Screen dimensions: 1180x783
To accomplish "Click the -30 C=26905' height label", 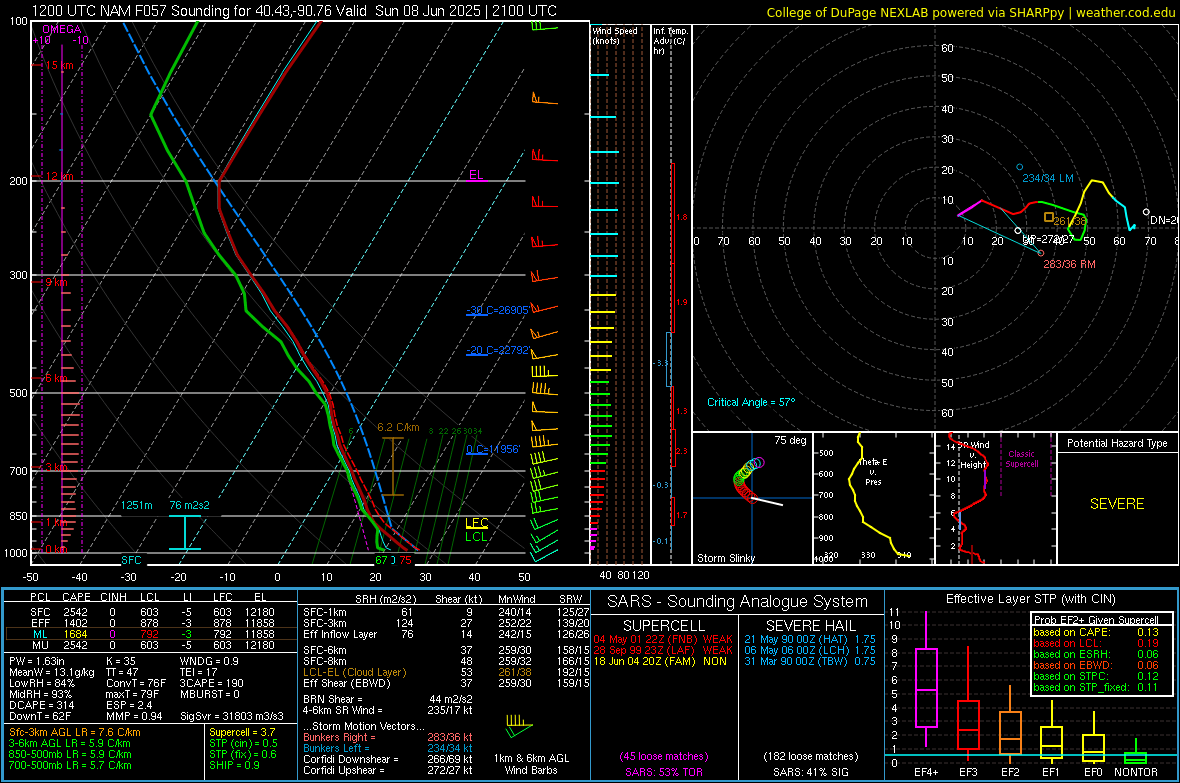I will pyautogui.click(x=497, y=310).
